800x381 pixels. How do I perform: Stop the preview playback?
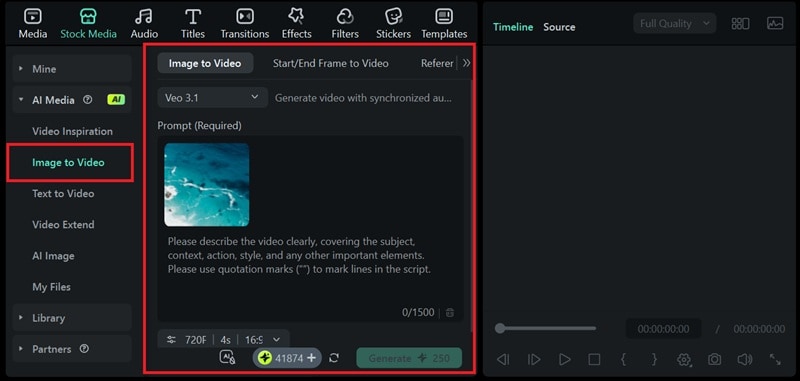(x=594, y=360)
